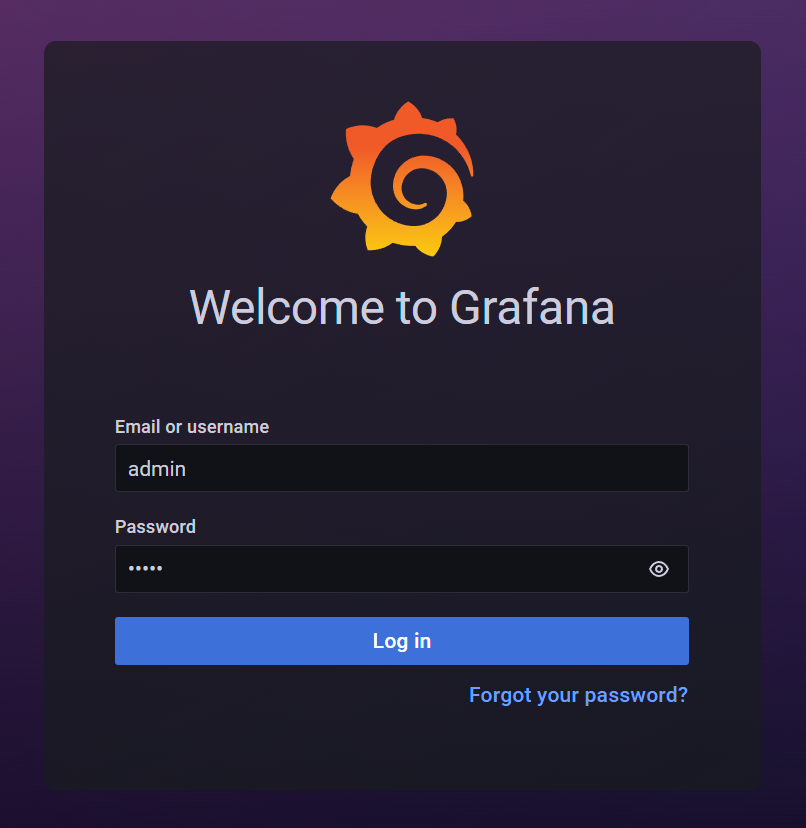This screenshot has height=828, width=806.
Task: Click the masked password dots
Action: pyautogui.click(x=145, y=569)
